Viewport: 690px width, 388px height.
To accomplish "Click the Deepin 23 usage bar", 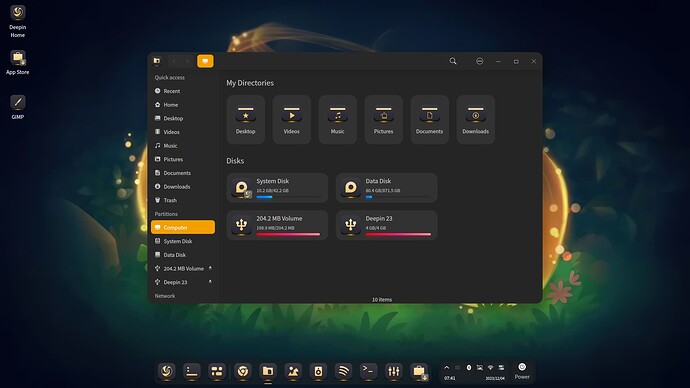I will pyautogui.click(x=398, y=234).
